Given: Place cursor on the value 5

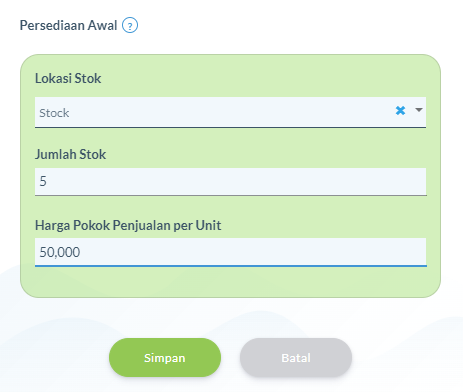Looking at the screenshot, I should (43, 181).
